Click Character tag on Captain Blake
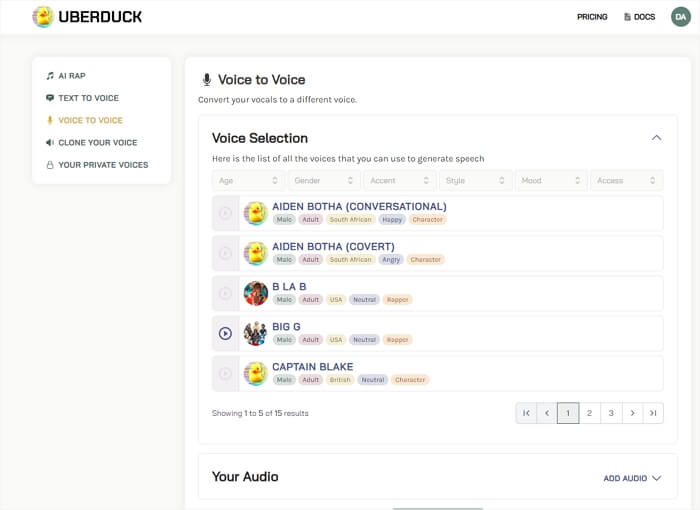 point(410,380)
